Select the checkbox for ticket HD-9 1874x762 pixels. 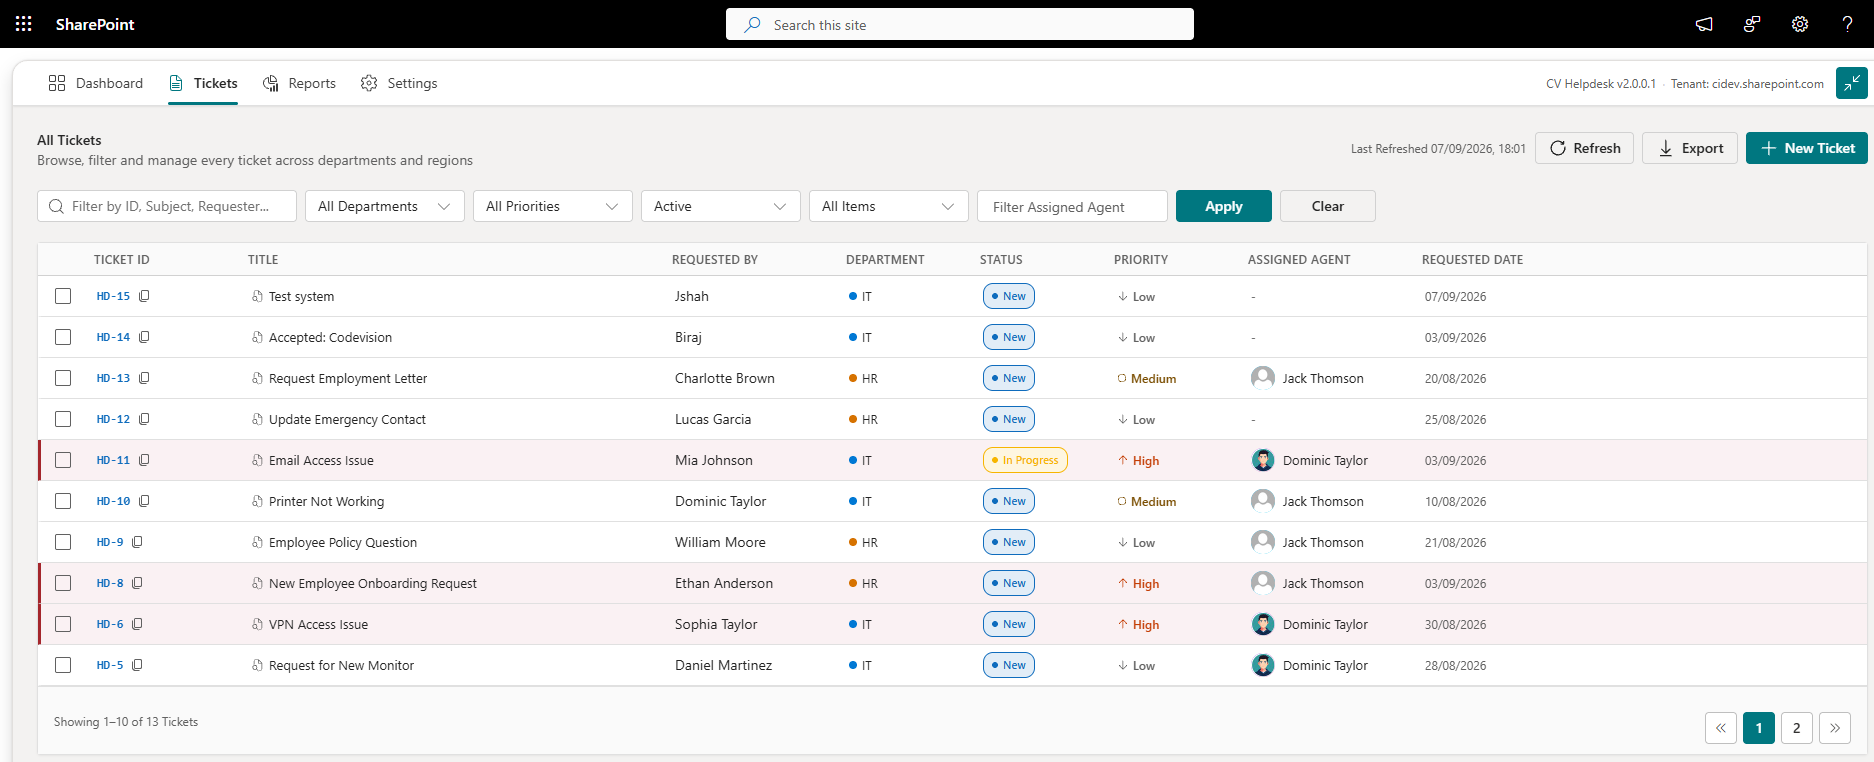(63, 542)
